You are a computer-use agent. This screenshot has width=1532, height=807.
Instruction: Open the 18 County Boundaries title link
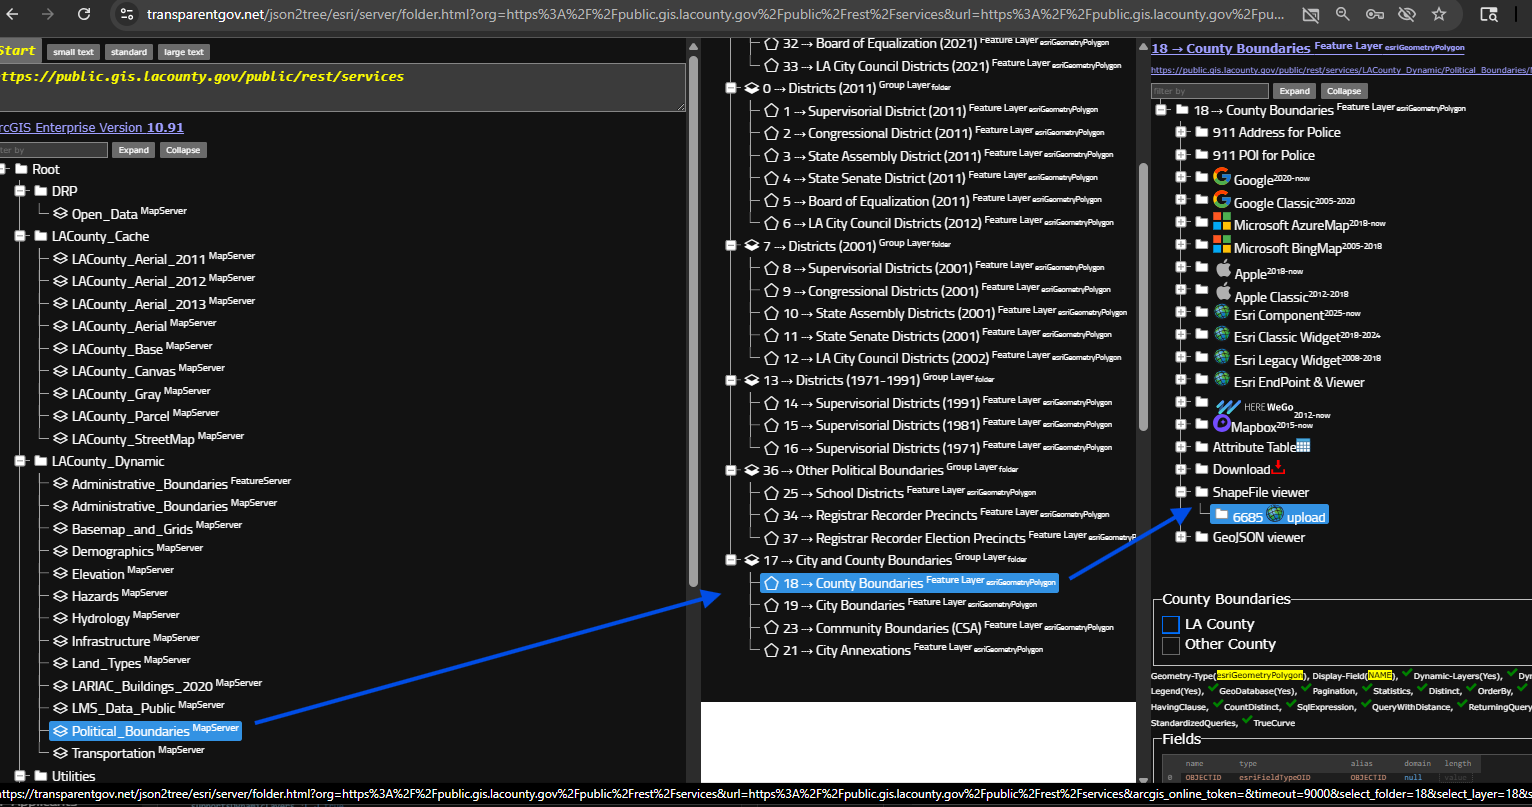pyautogui.click(x=1230, y=48)
